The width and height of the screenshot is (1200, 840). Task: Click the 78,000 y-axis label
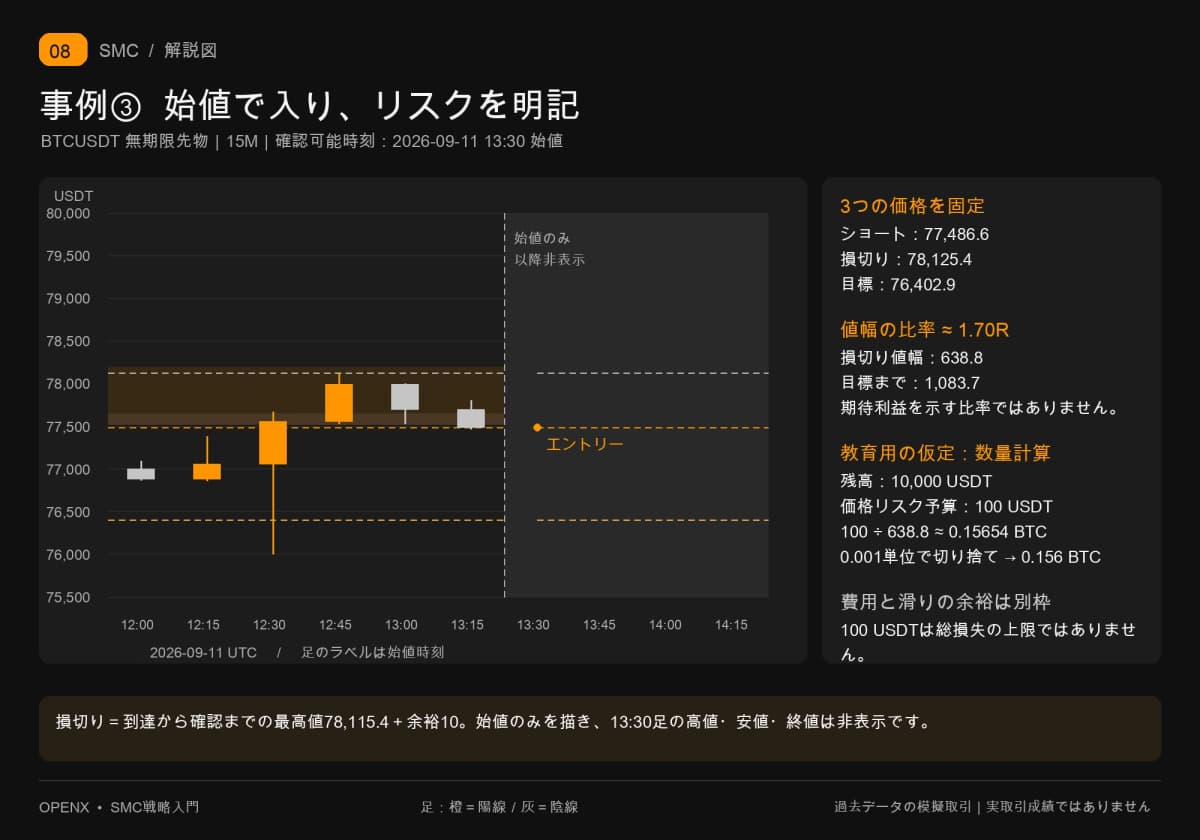pos(69,384)
